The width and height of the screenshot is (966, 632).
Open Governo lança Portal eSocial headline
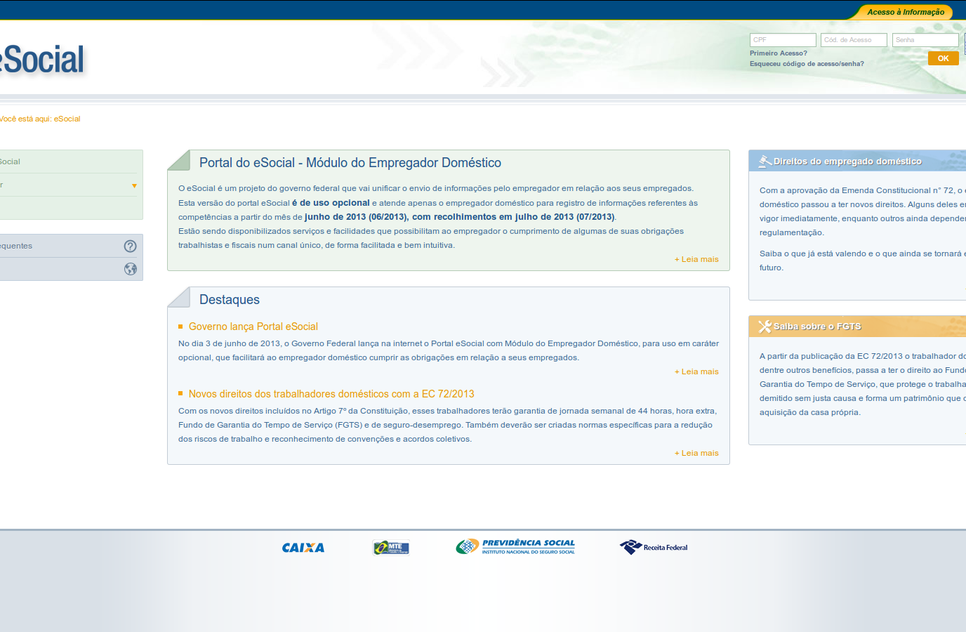click(x=253, y=326)
